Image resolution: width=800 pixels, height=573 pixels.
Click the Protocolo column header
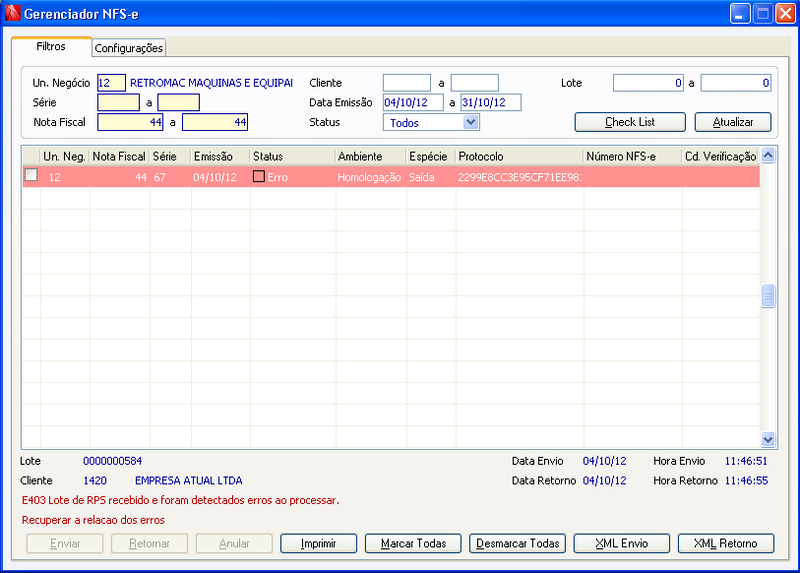click(519, 157)
